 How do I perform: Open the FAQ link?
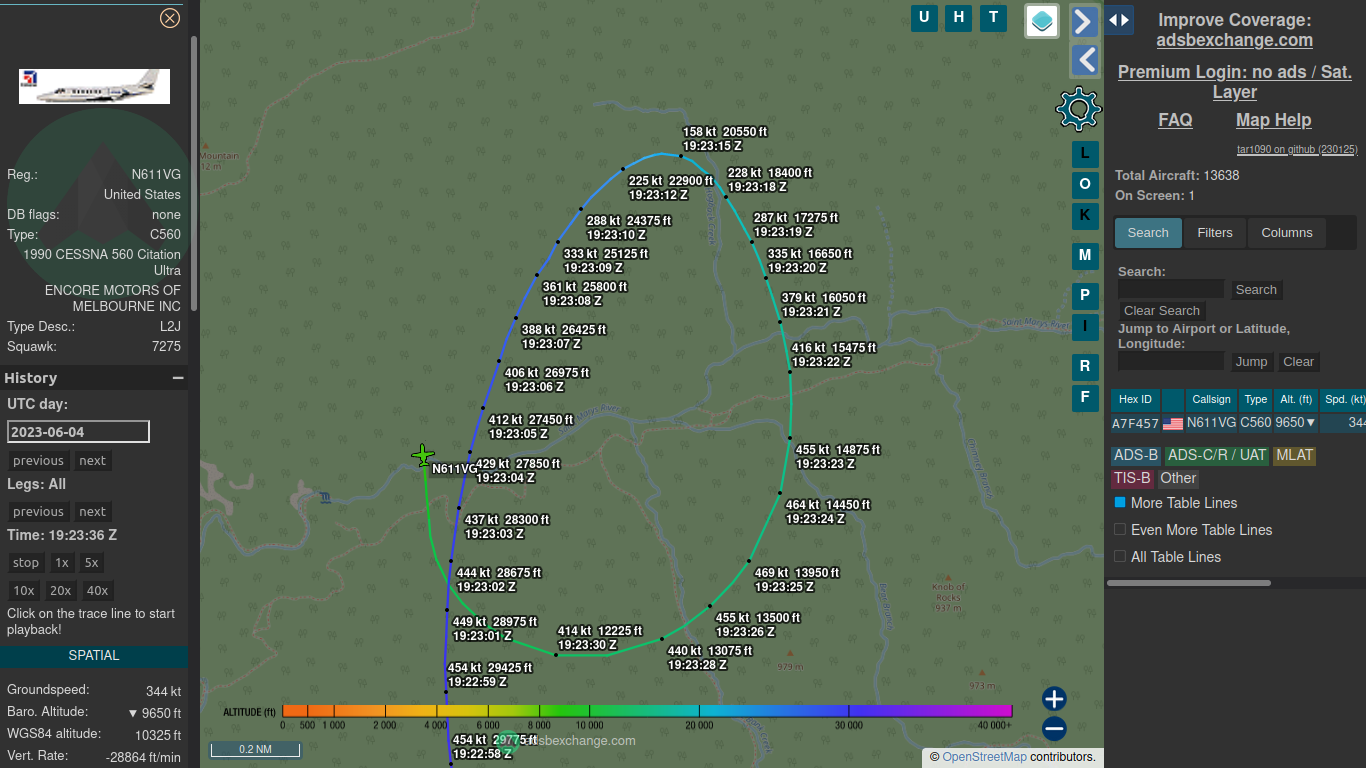click(x=1175, y=120)
